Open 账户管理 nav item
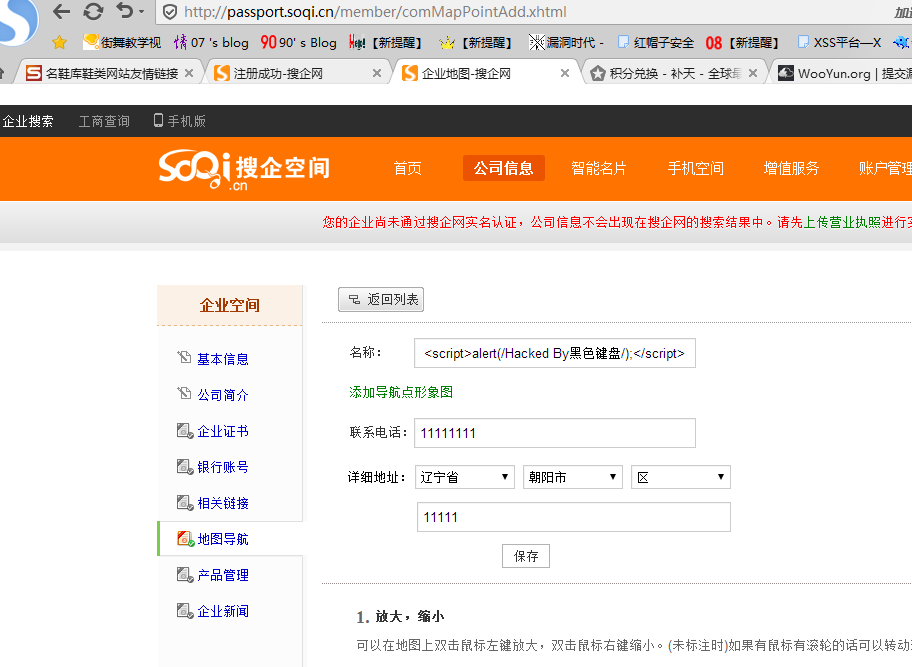 (x=885, y=169)
